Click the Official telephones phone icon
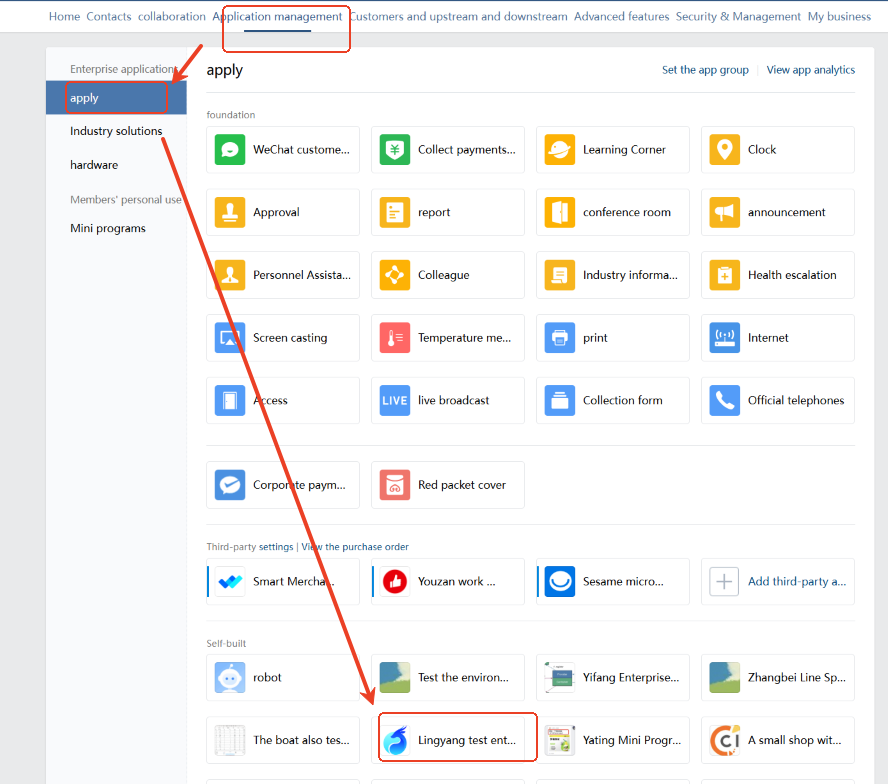This screenshot has width=888, height=784. [724, 400]
